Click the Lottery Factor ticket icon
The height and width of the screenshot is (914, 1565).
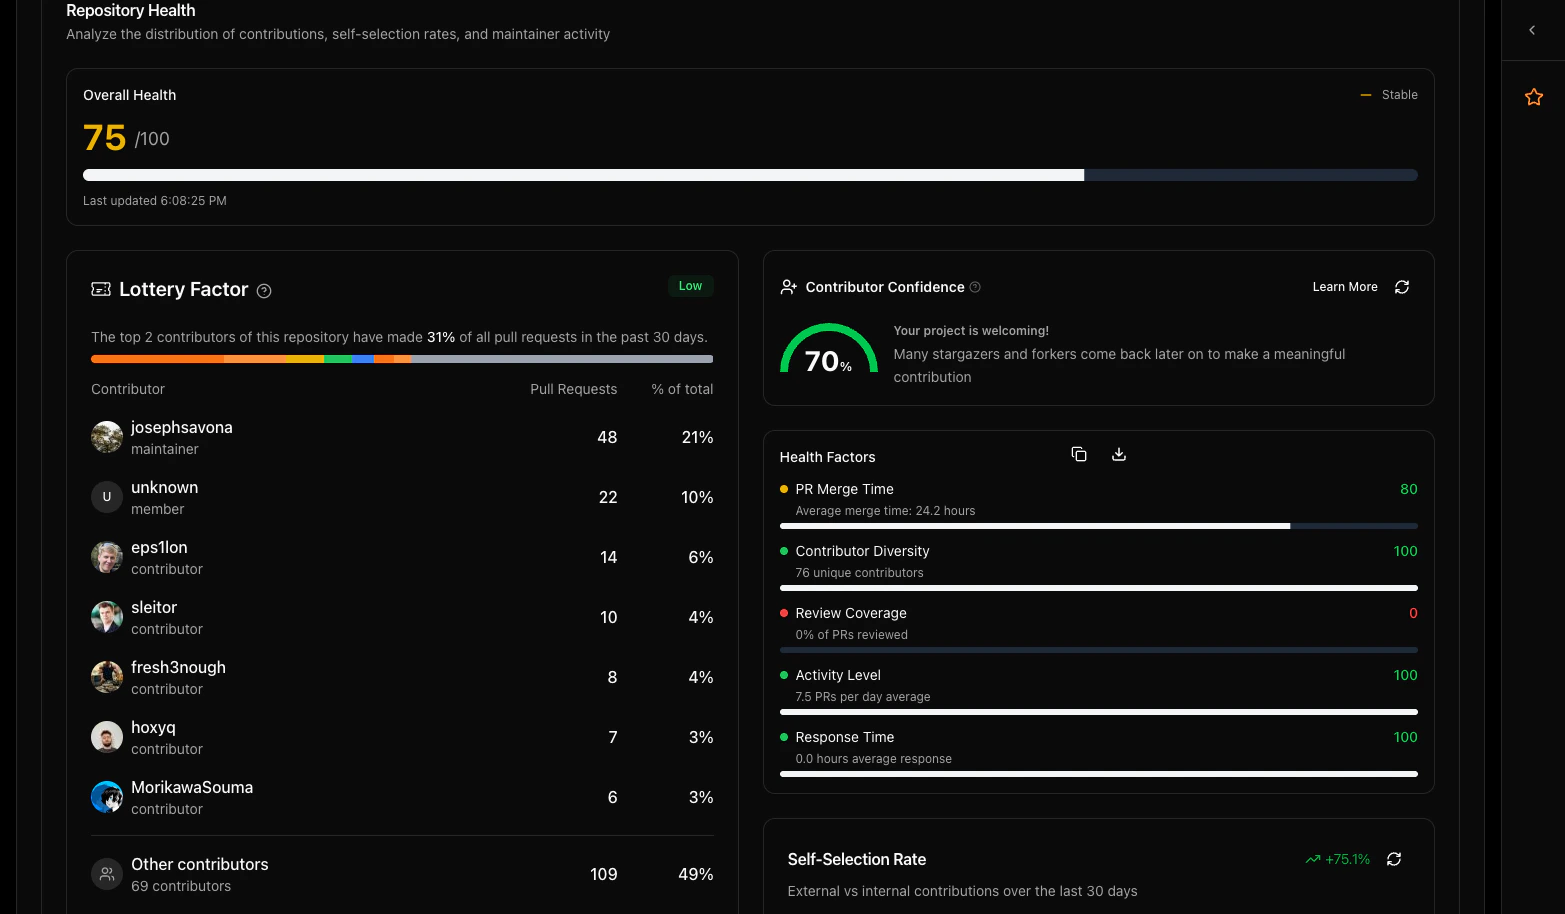(100, 289)
